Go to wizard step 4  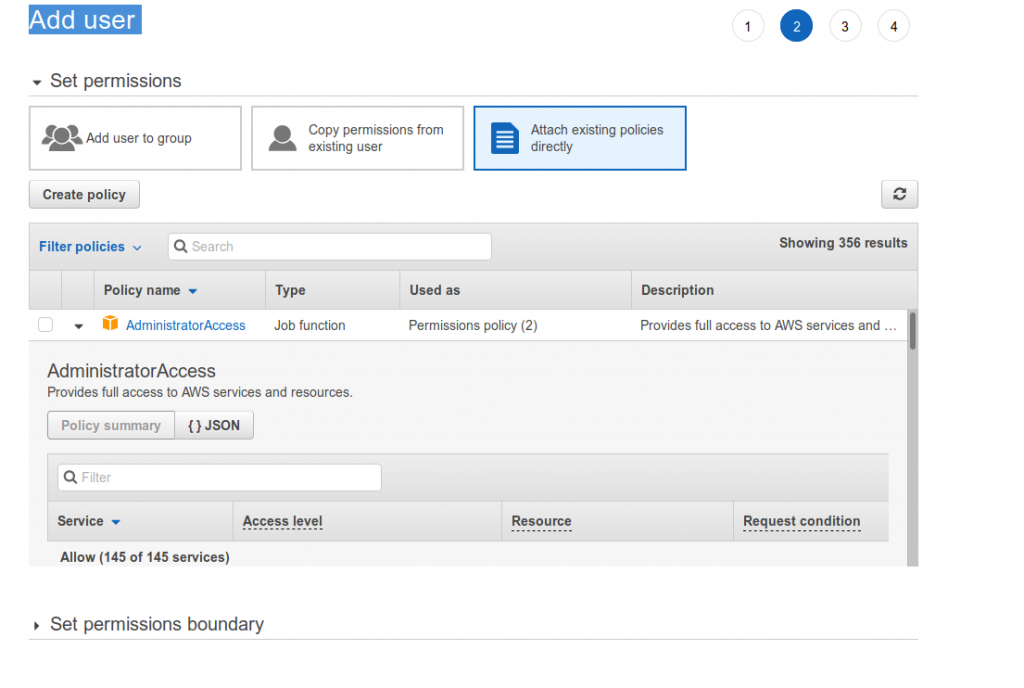[x=893, y=27]
